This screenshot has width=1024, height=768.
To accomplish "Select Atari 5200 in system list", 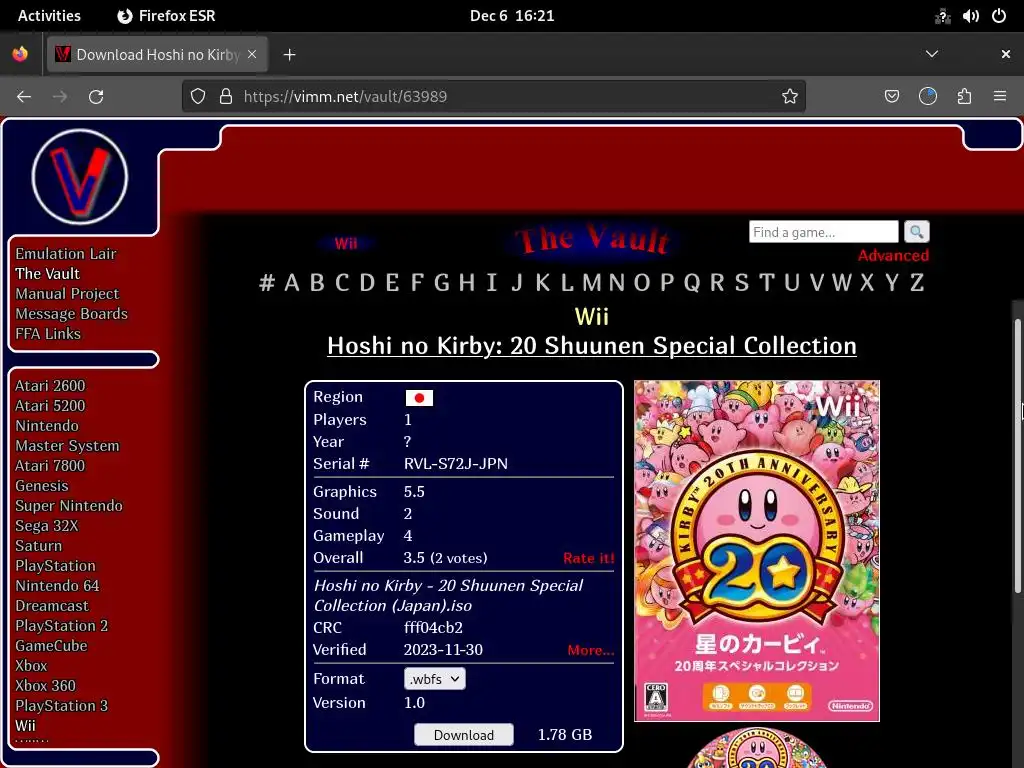I will coord(50,406).
